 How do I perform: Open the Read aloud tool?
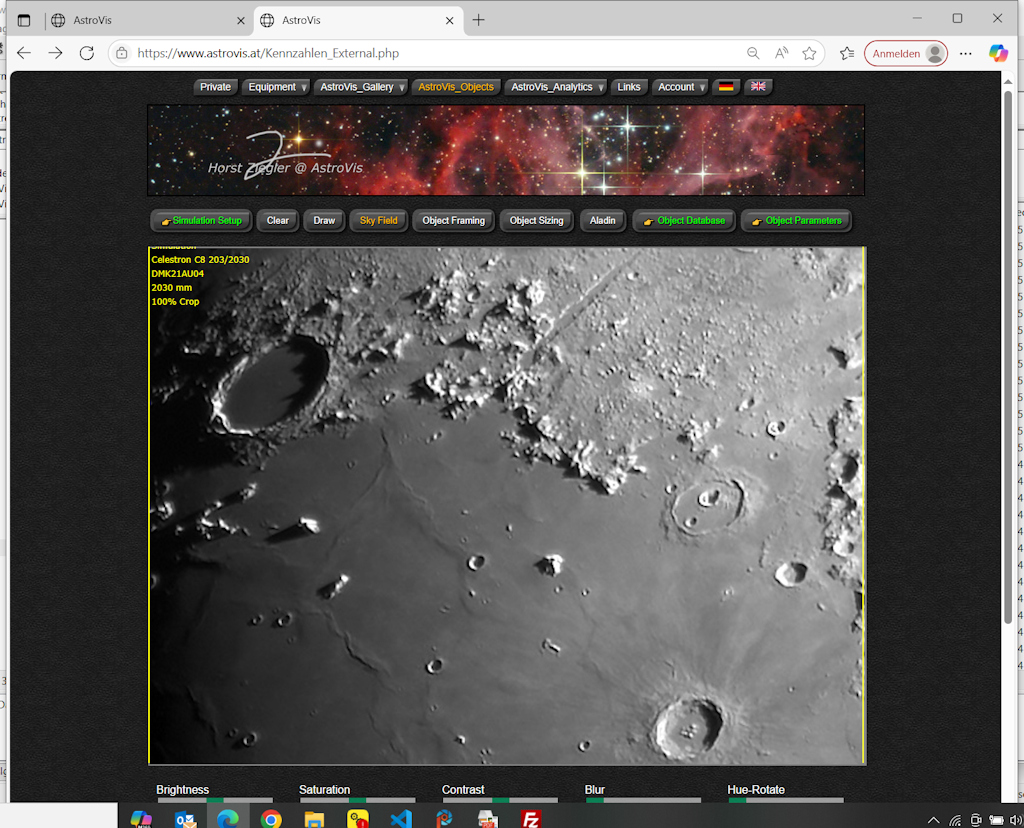tap(781, 53)
